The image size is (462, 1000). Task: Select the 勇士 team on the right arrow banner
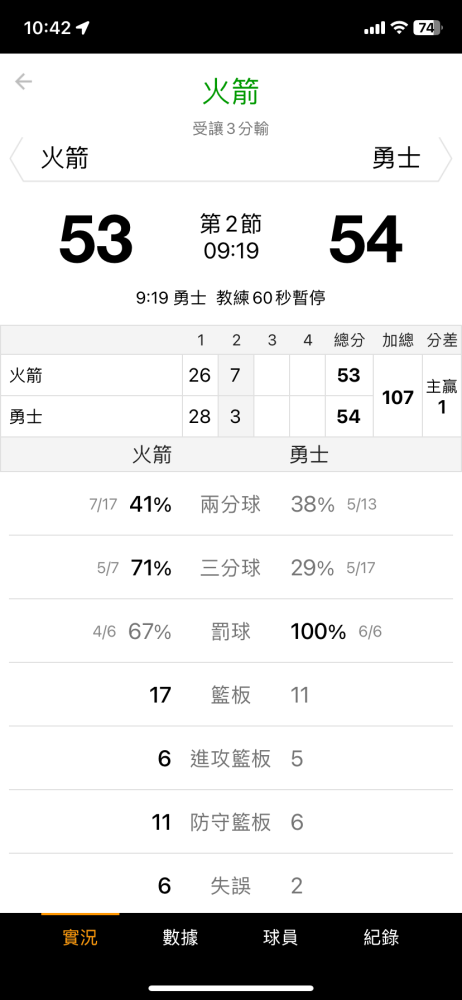(396, 158)
